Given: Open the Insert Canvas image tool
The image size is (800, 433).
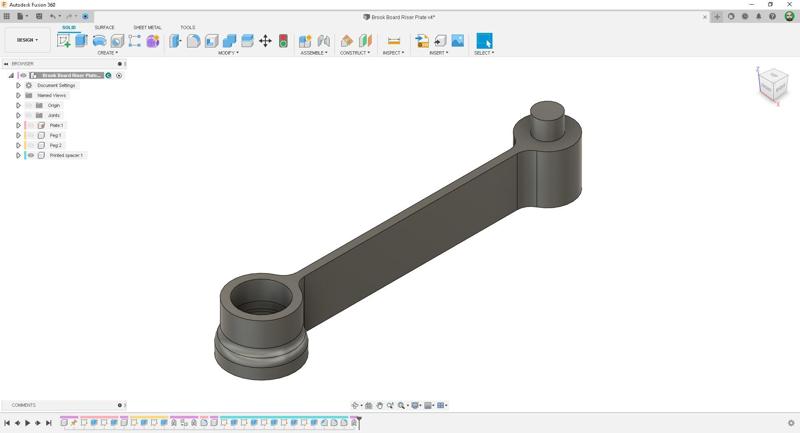Looking at the screenshot, I should (x=457, y=41).
